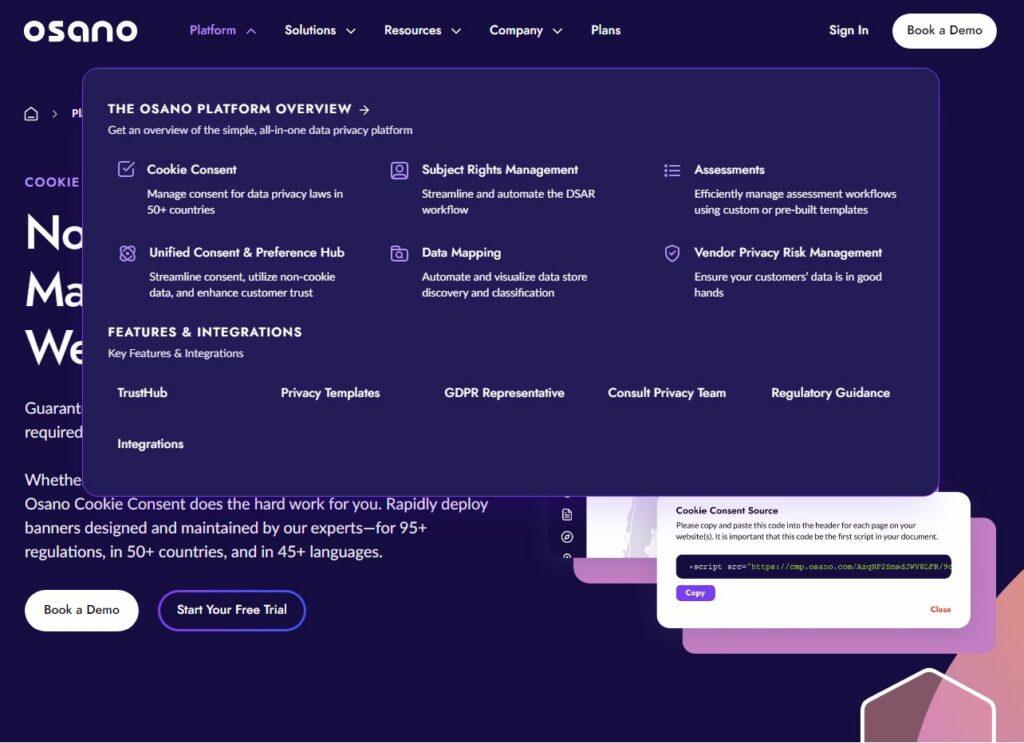Click 'Ensure your customers' data' description
Viewport: 1024px width, 743px height.
(x=788, y=285)
